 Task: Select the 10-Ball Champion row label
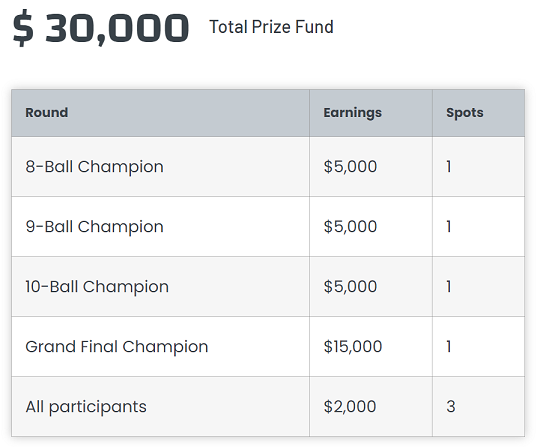tap(97, 287)
